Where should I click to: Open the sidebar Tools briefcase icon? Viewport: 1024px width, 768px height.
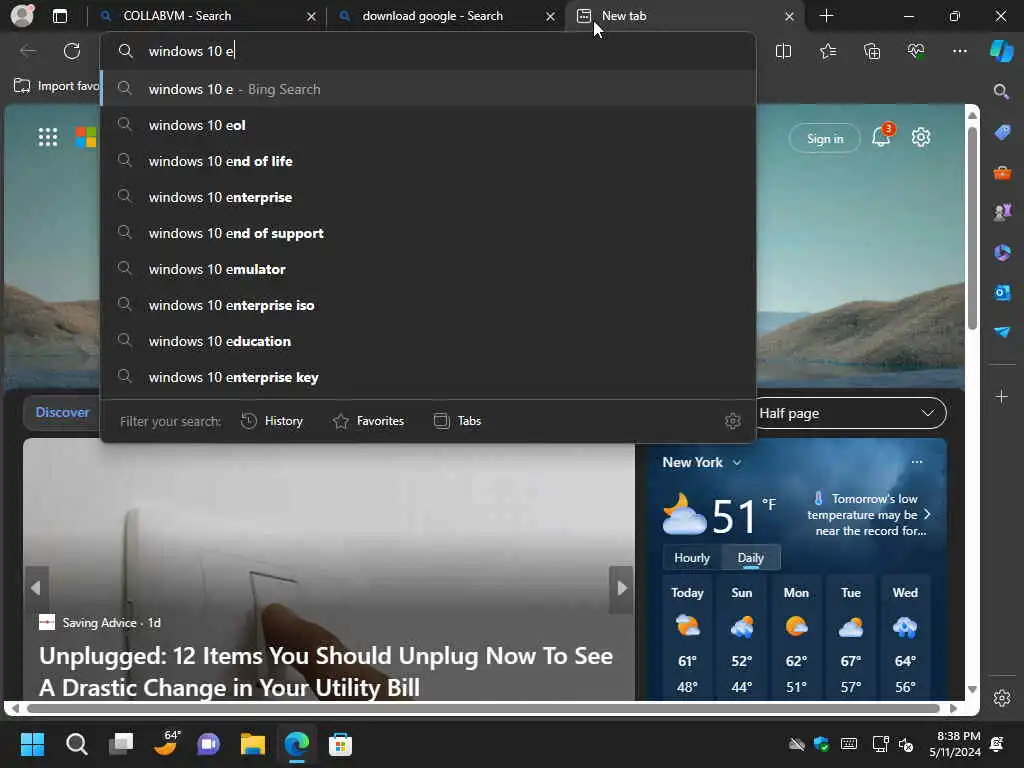pos(1002,173)
